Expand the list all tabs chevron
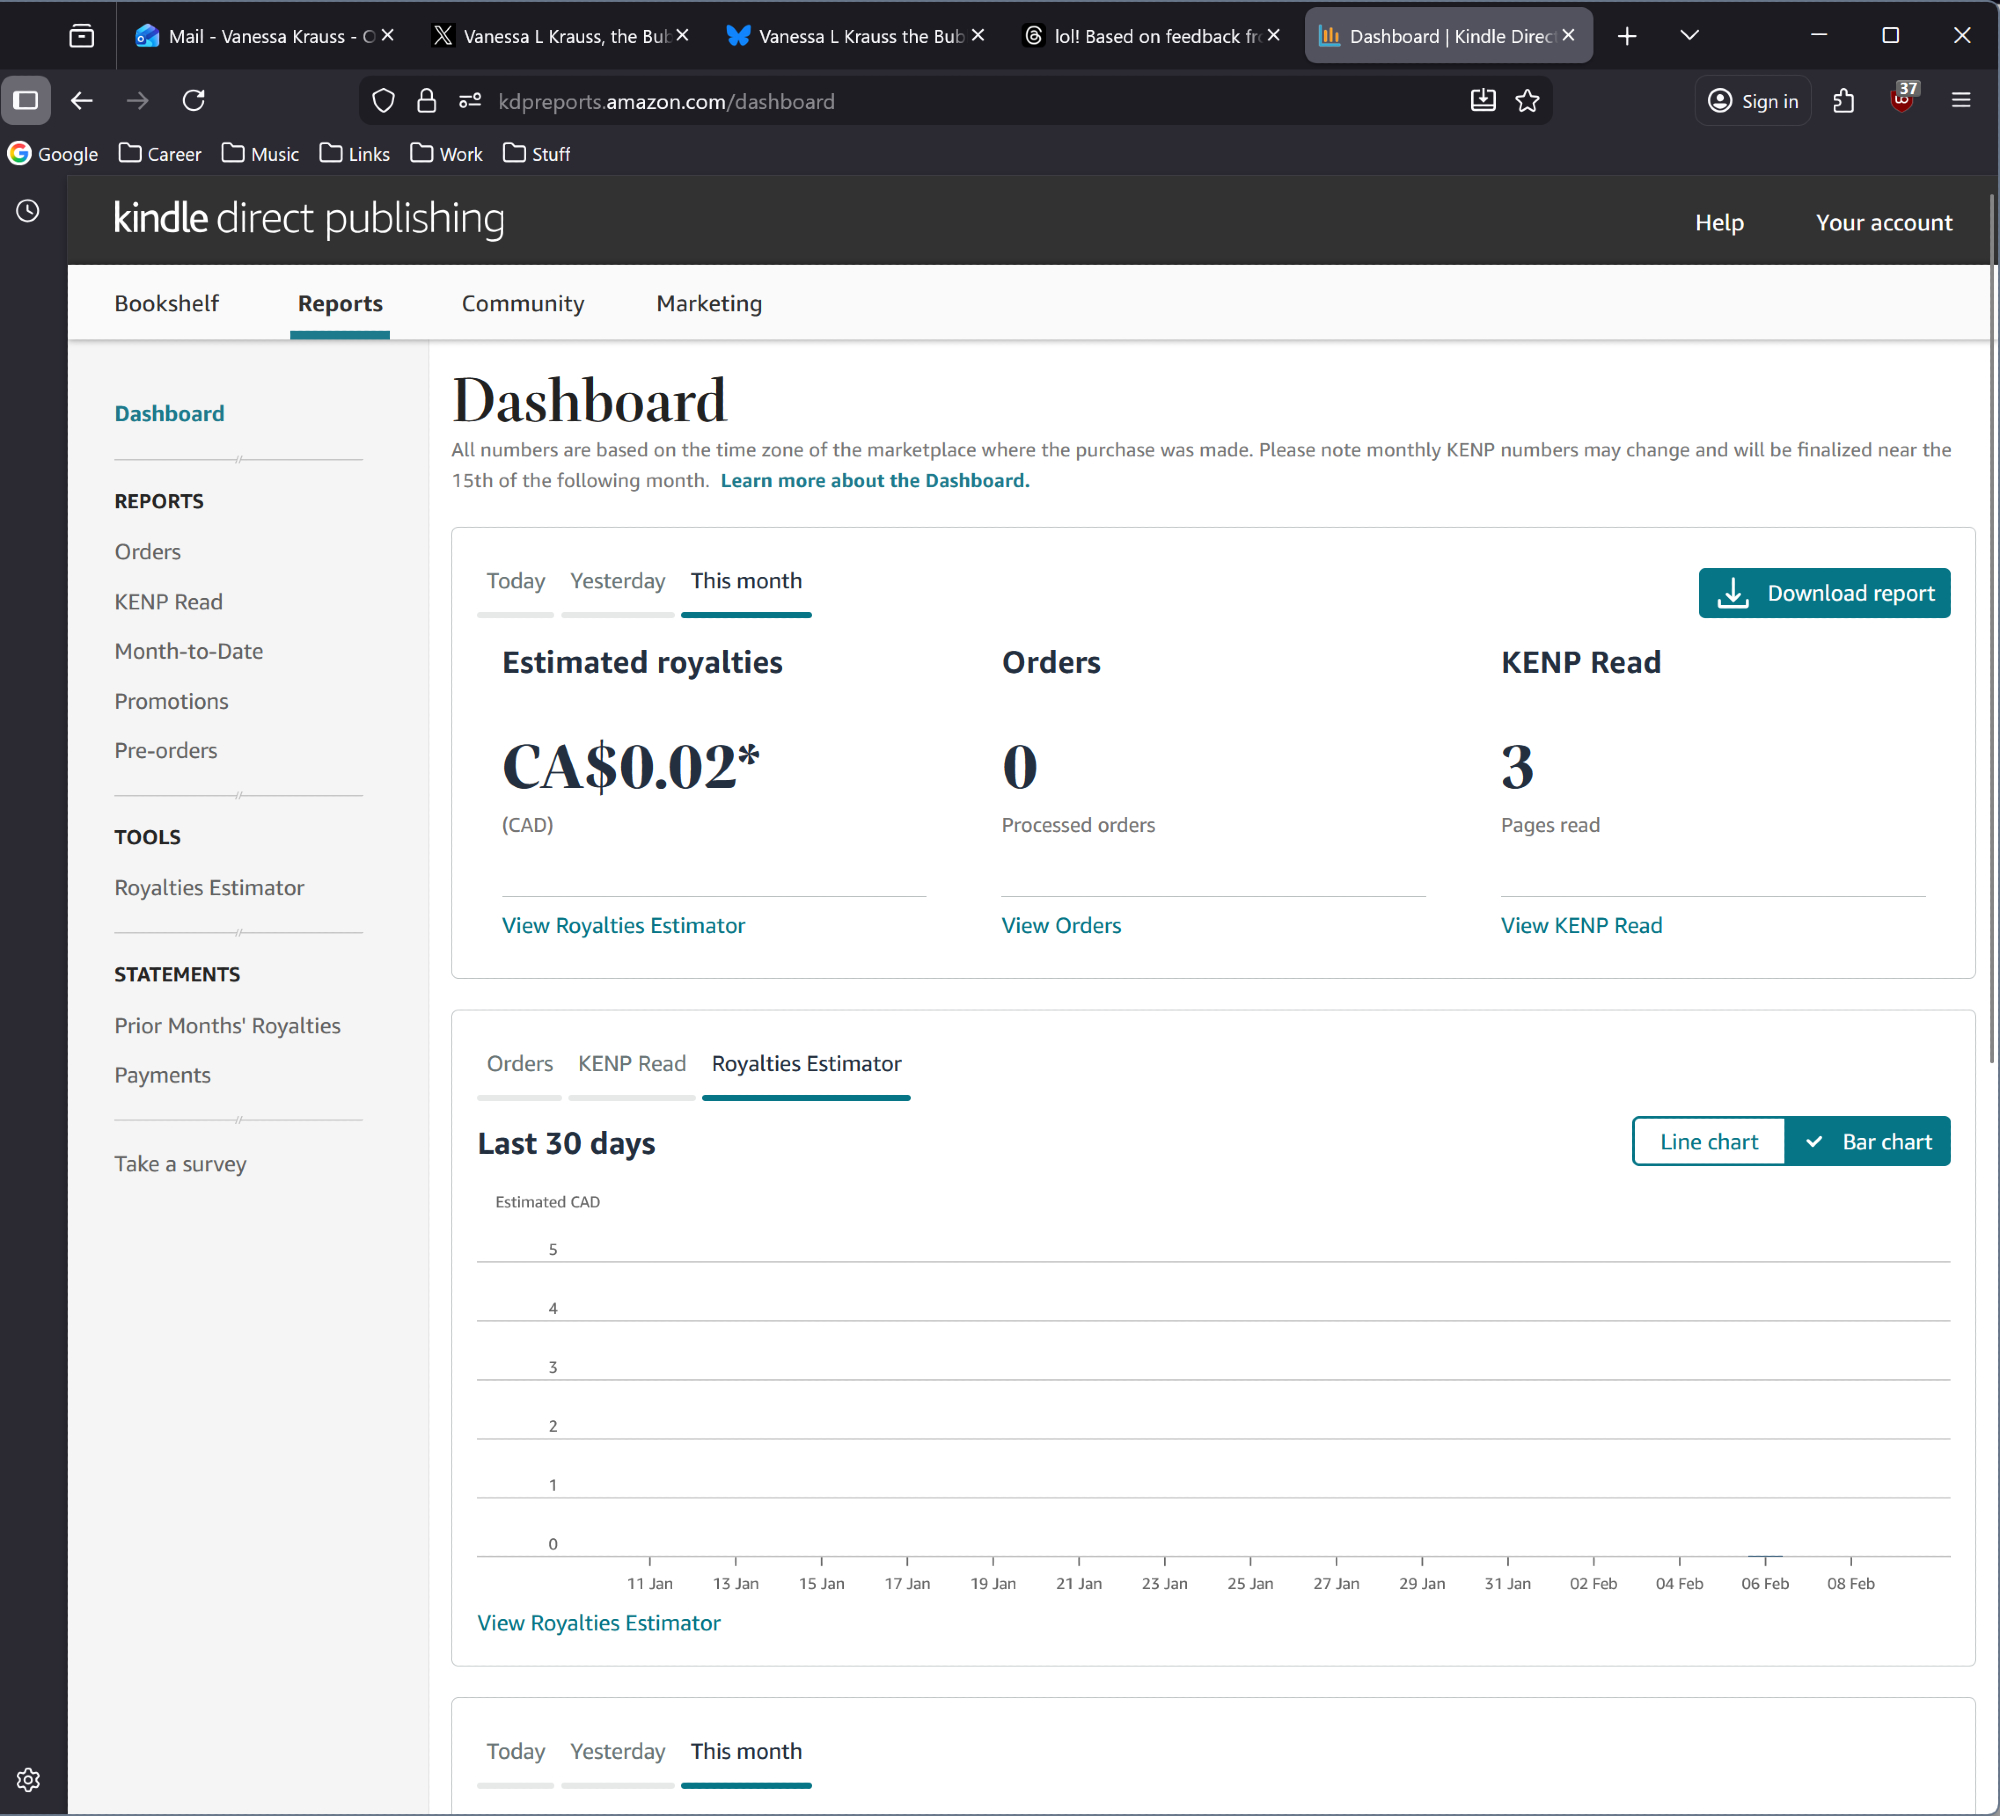Viewport: 2000px width, 1816px height. point(1689,36)
